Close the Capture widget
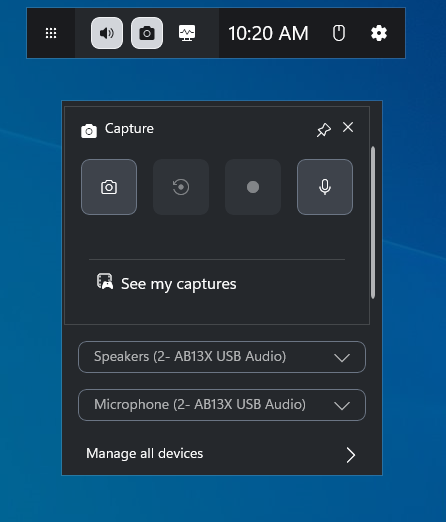 click(348, 127)
